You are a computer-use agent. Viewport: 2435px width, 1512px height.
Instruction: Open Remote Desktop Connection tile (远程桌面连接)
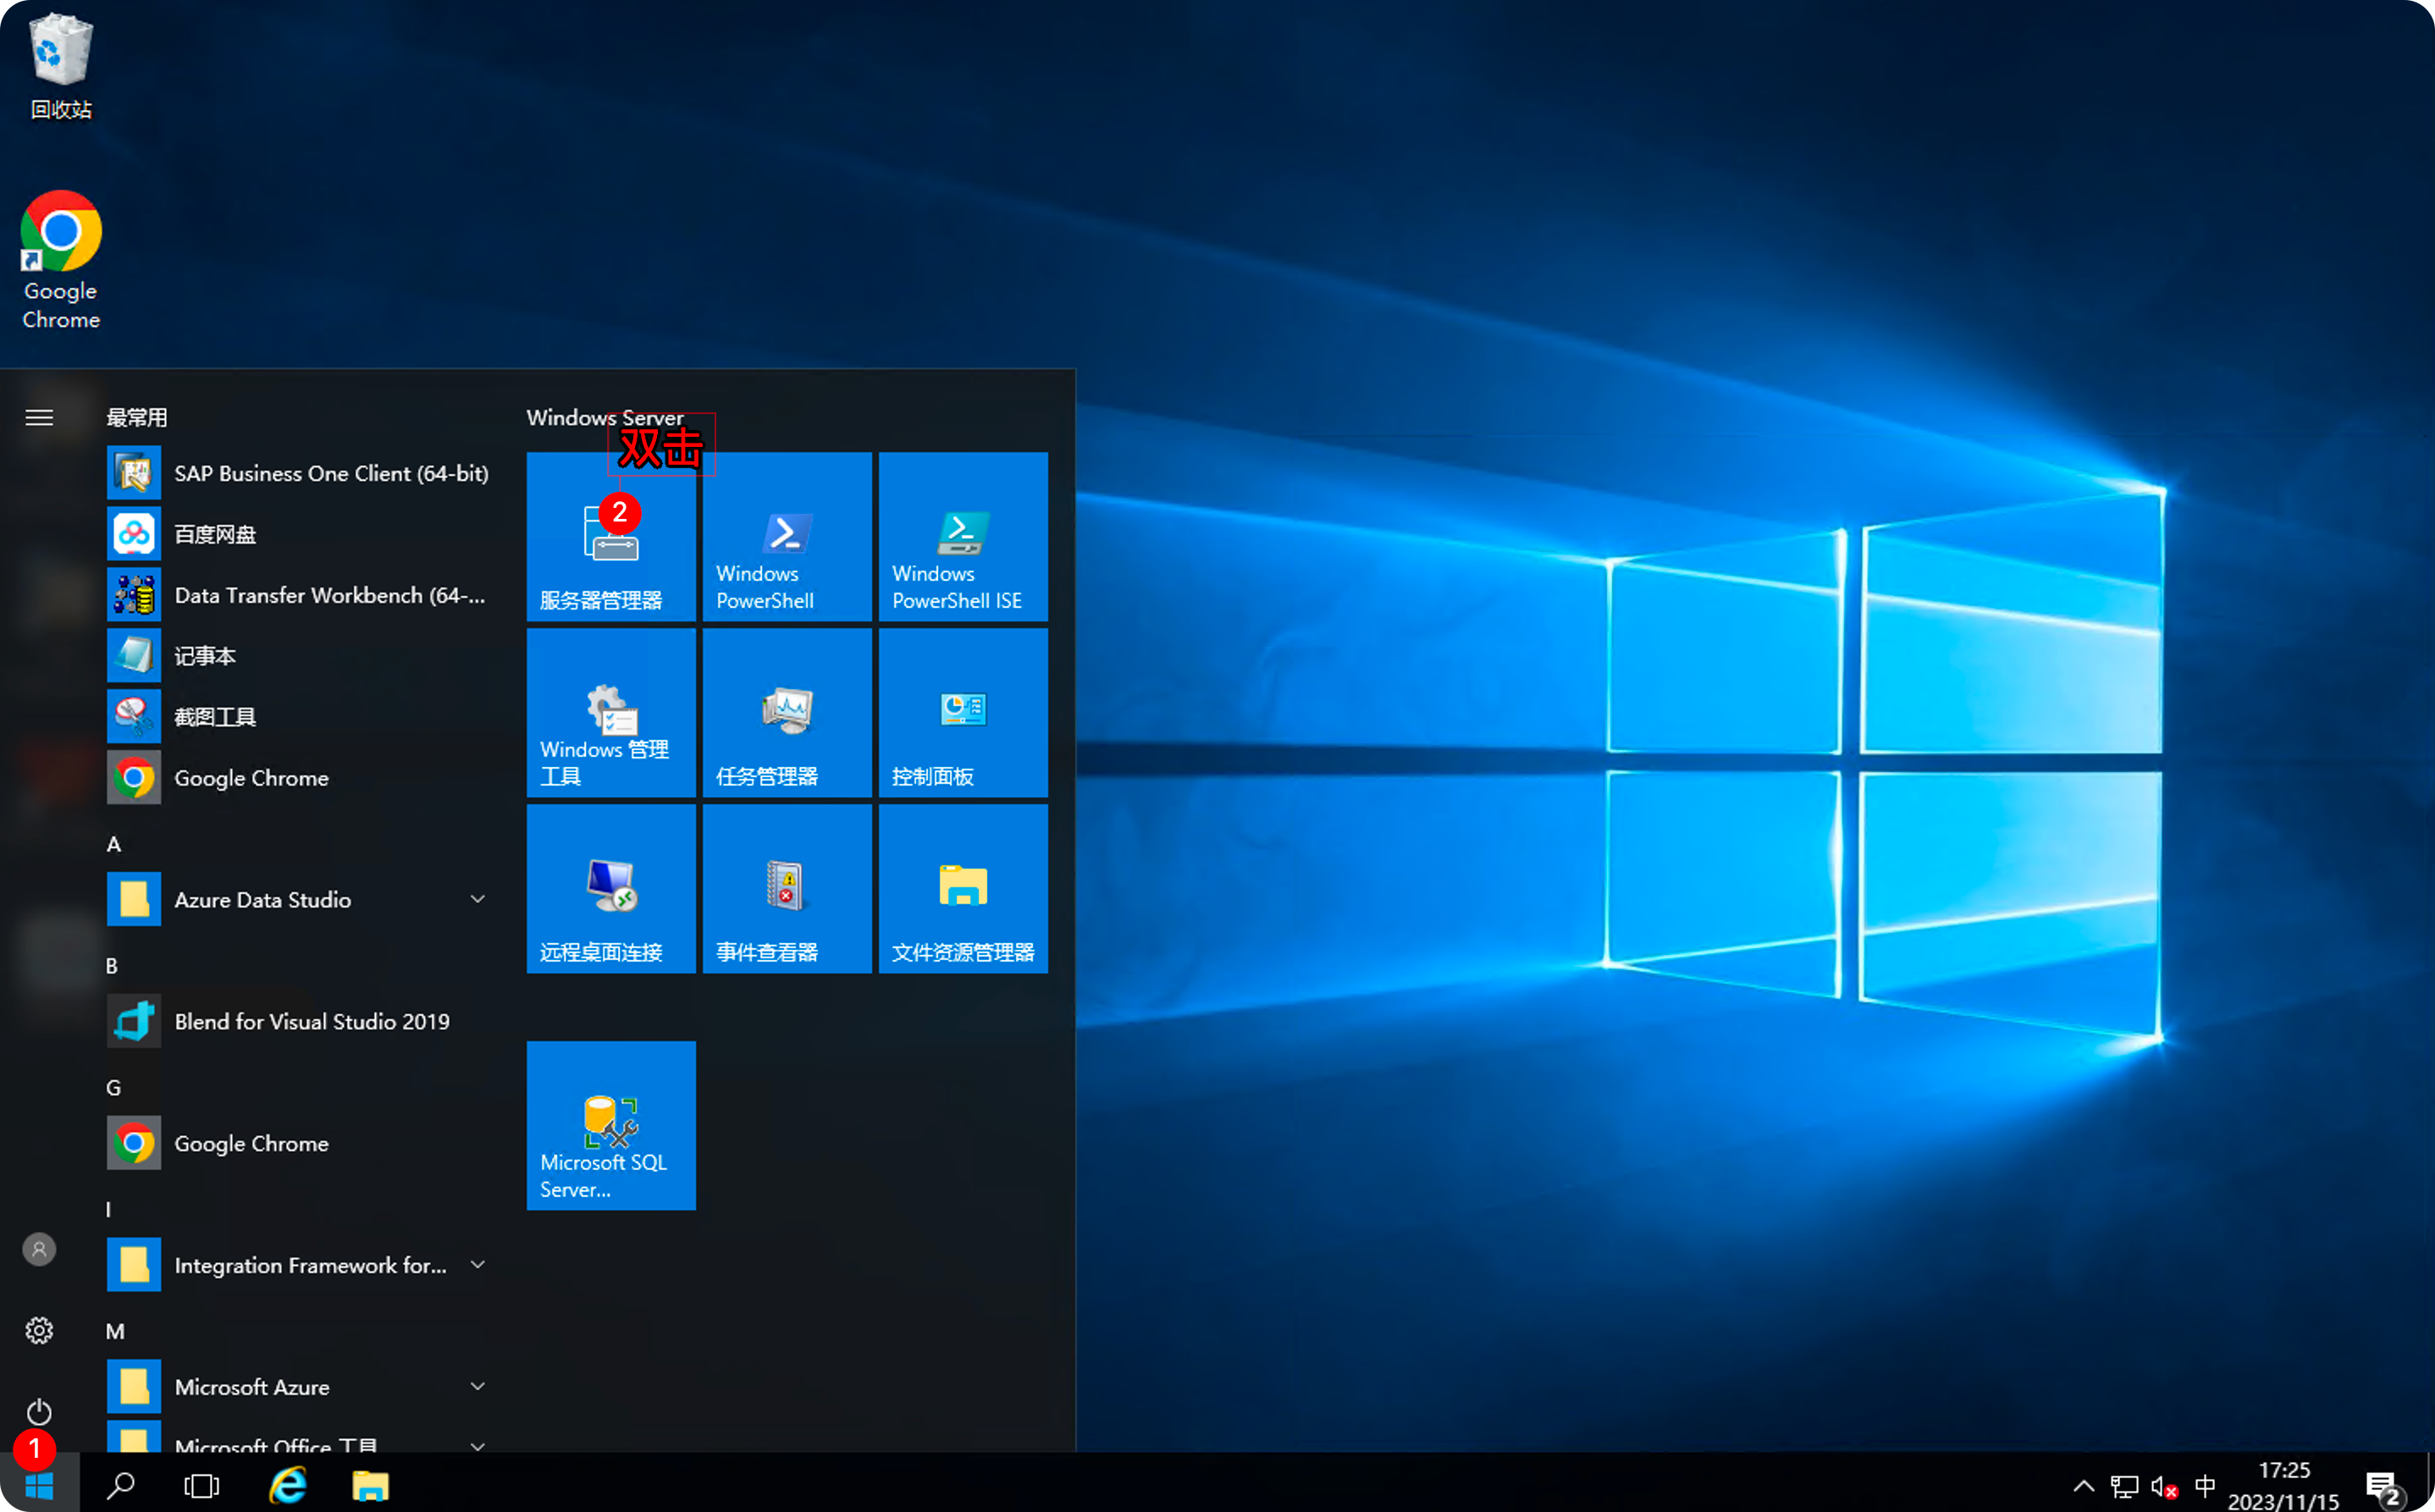[x=611, y=889]
